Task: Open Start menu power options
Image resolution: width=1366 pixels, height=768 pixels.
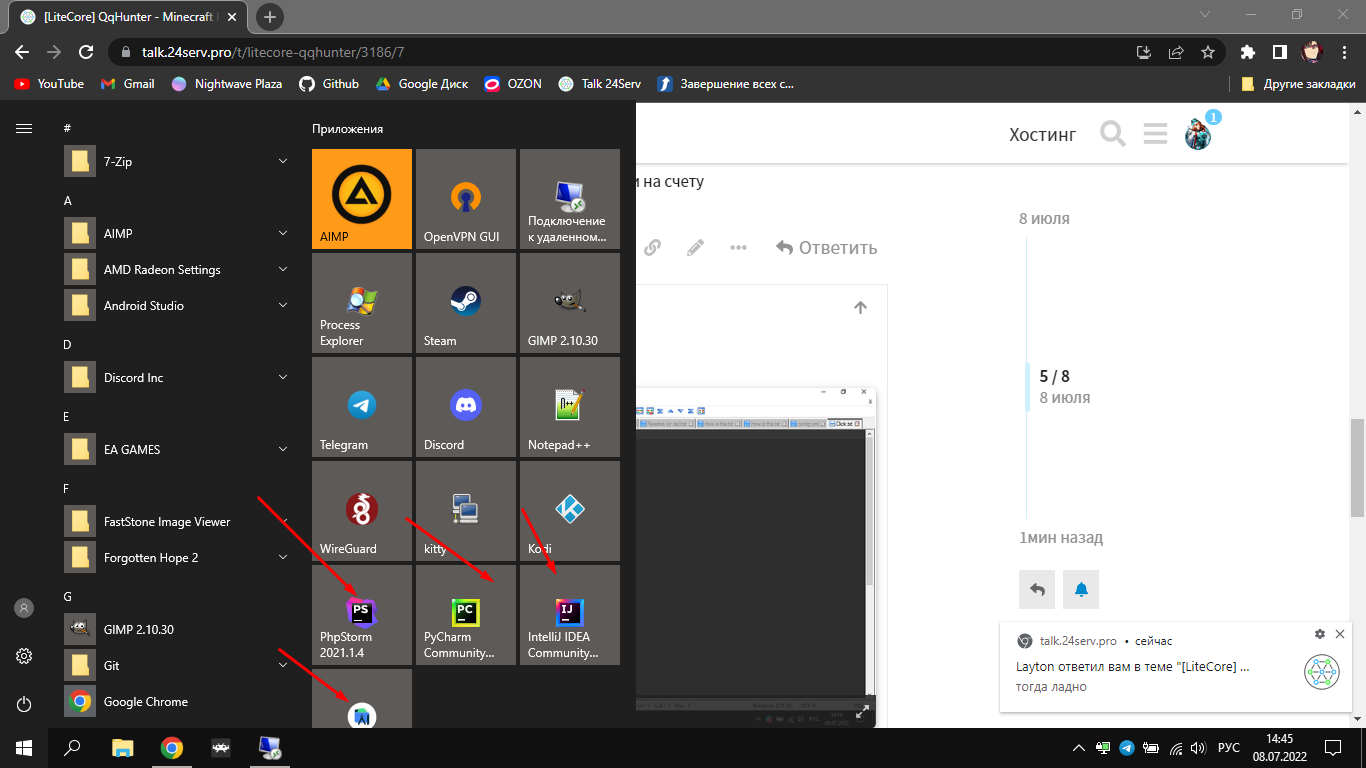Action: [x=24, y=704]
